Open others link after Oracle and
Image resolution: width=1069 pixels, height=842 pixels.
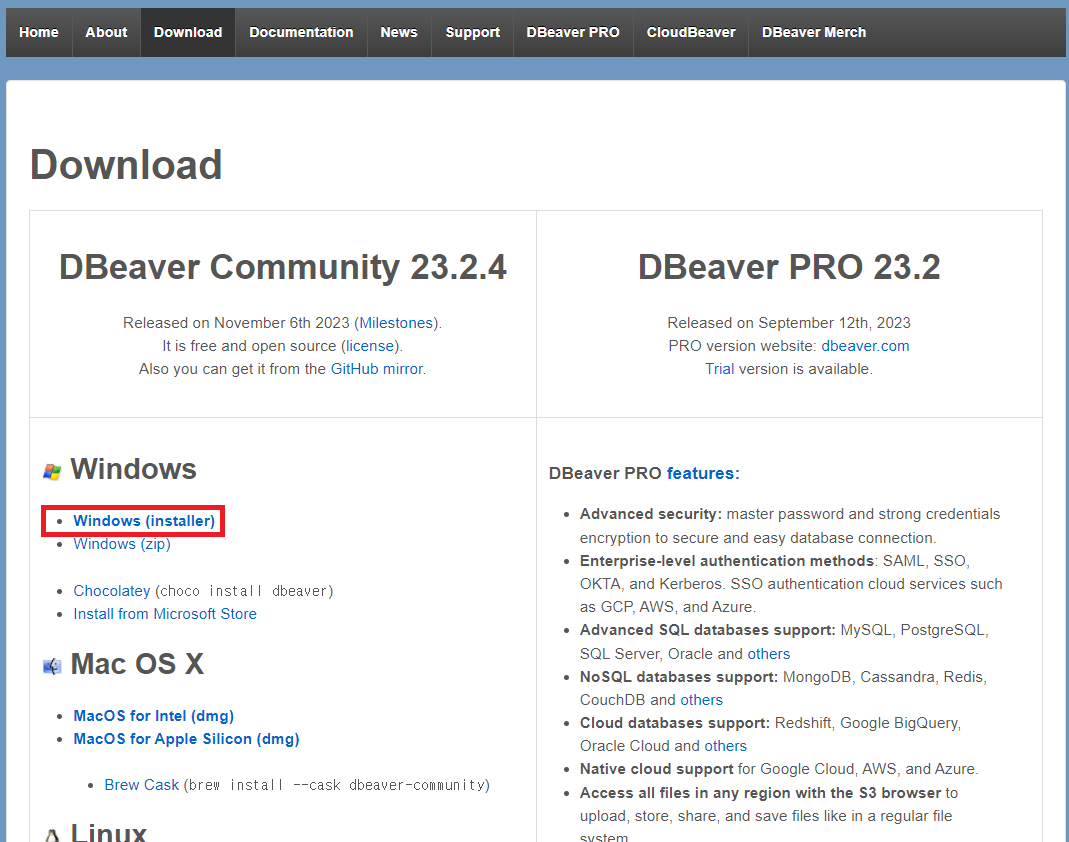coord(769,654)
